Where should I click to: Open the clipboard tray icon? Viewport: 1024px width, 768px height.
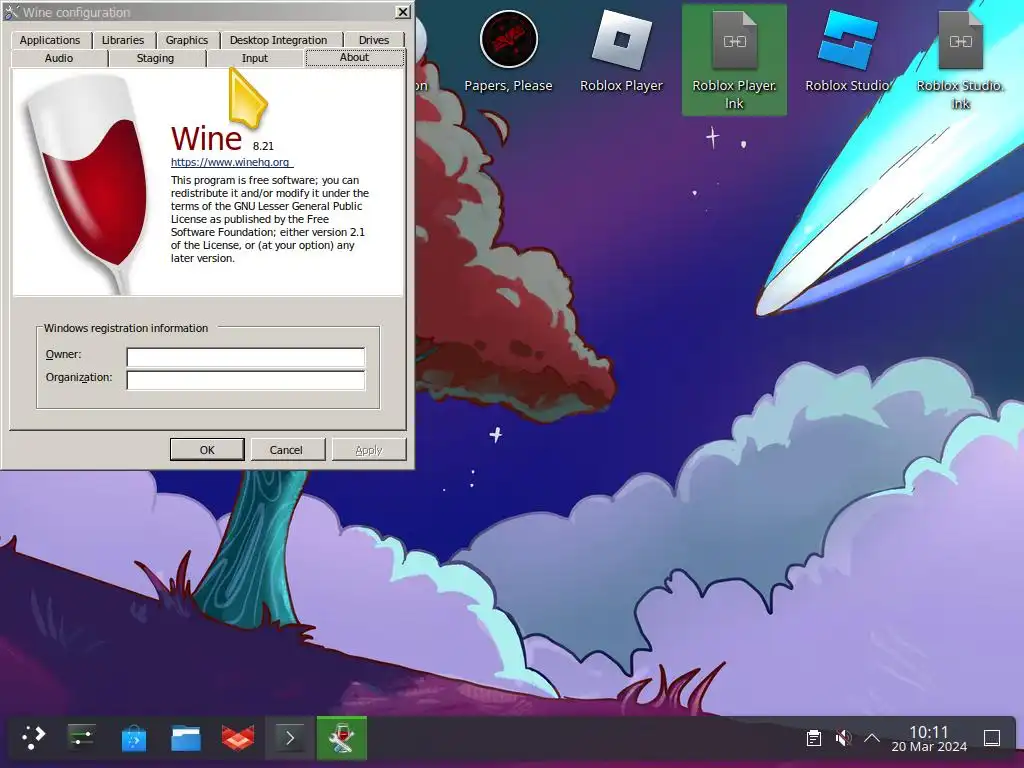(x=814, y=738)
